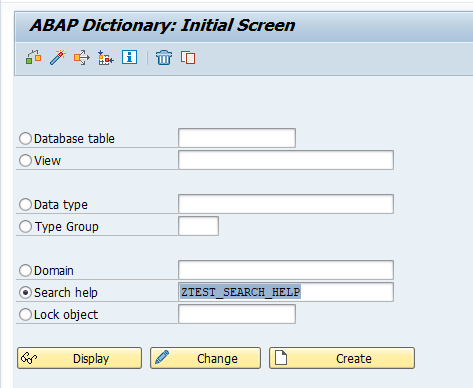Click the Display button with glasses icon
The width and height of the screenshot is (473, 388).
80,358
